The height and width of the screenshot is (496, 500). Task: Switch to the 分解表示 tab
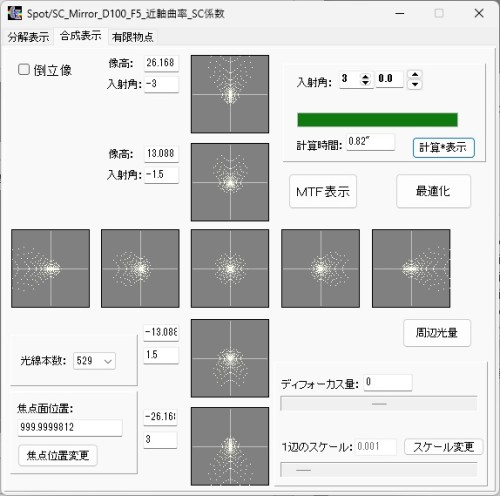[28, 37]
